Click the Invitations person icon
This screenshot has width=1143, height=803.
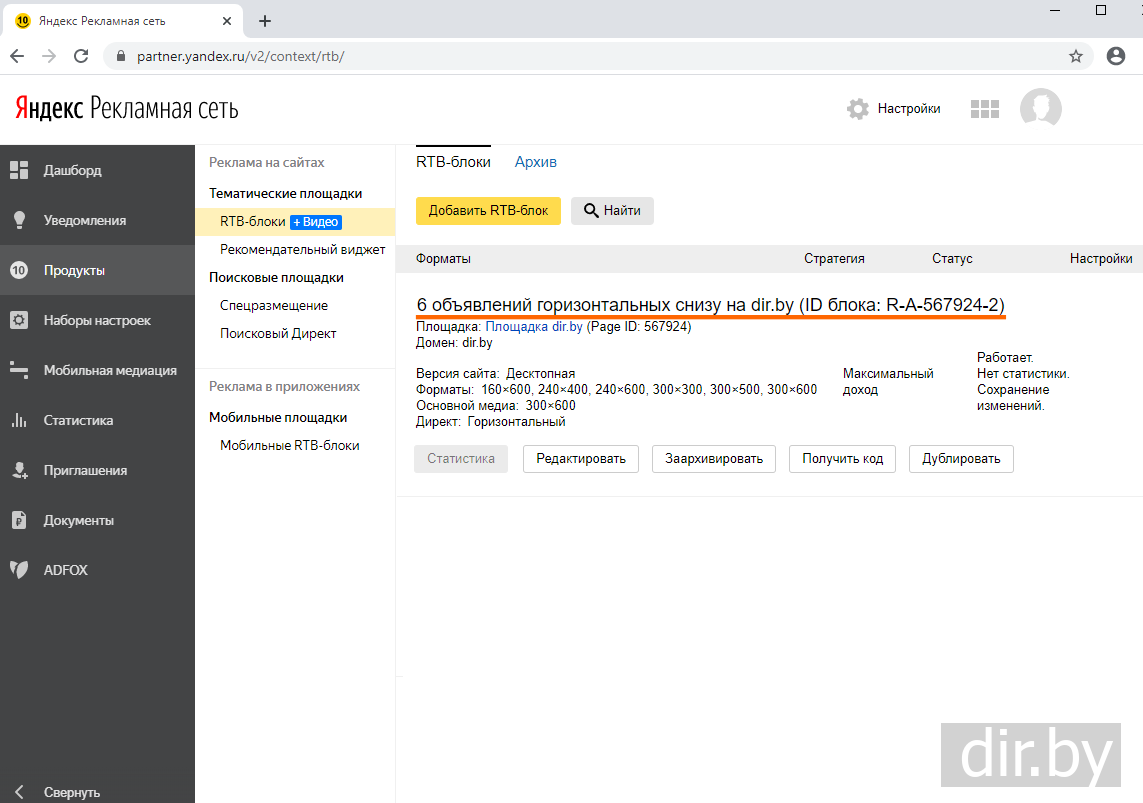[19, 471]
